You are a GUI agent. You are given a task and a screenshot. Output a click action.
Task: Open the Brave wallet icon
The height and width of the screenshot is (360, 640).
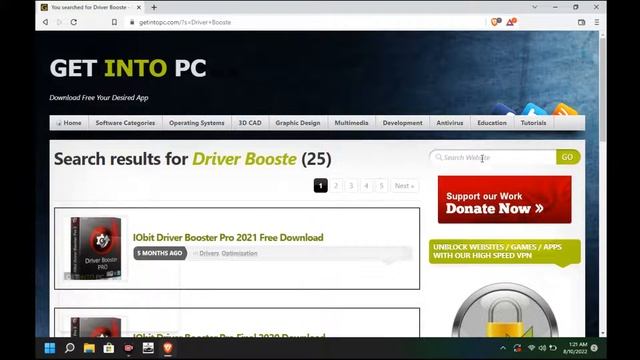(582, 22)
